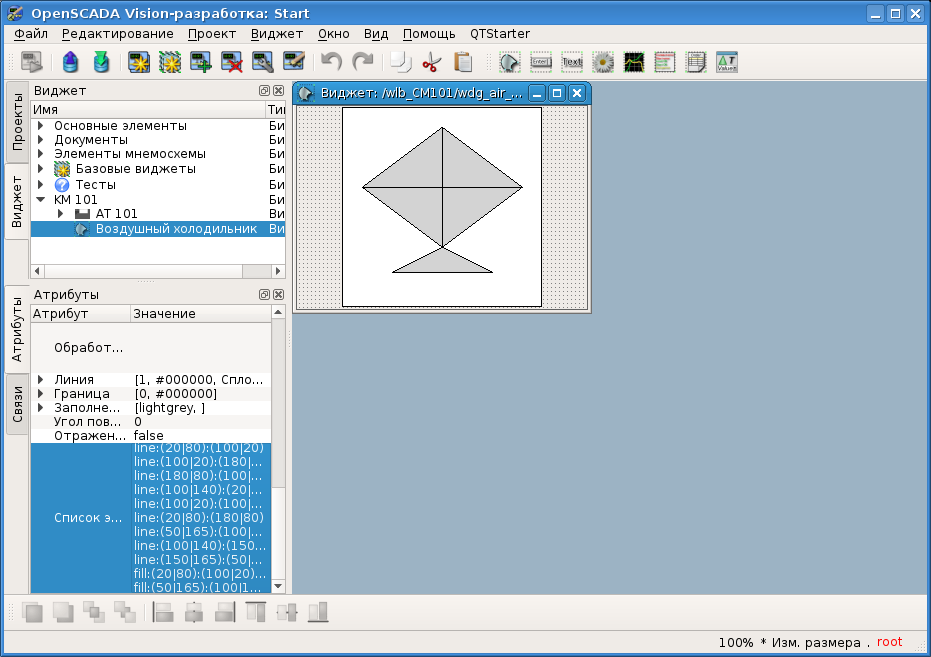Switch to the Проекты side tab
This screenshot has width=931, height=657.
tap(17, 121)
